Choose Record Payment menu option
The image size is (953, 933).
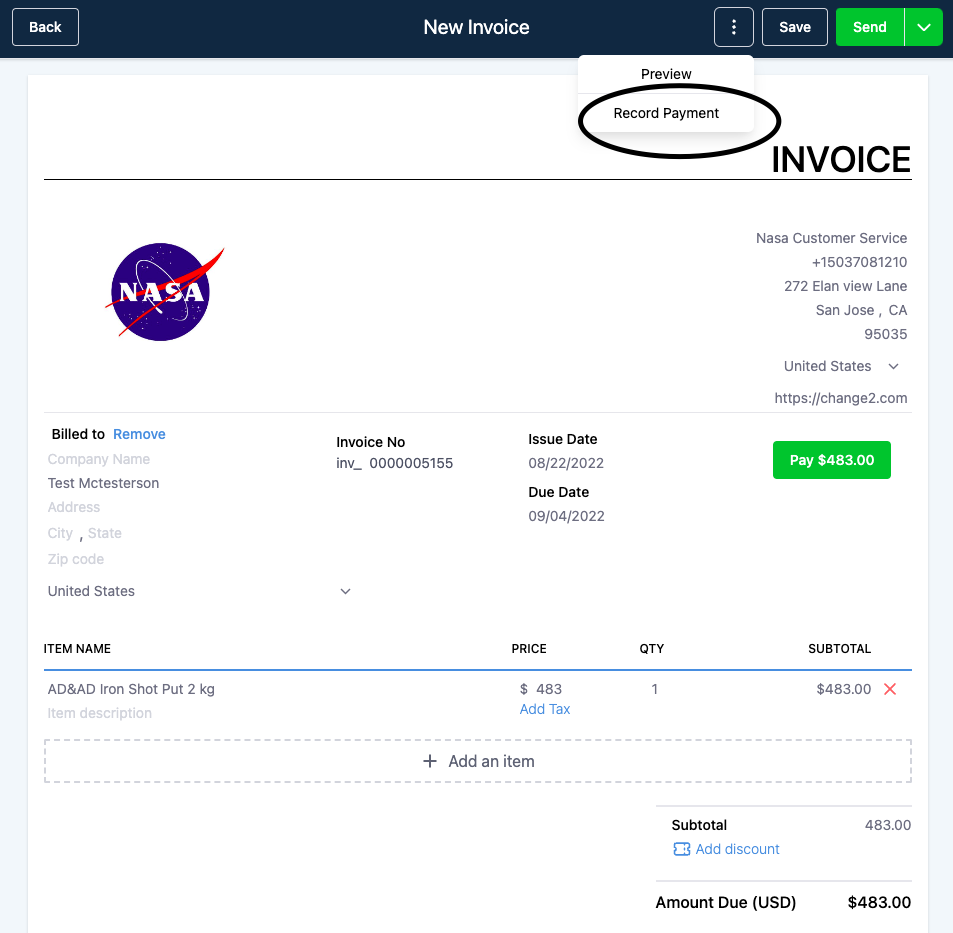pos(666,113)
